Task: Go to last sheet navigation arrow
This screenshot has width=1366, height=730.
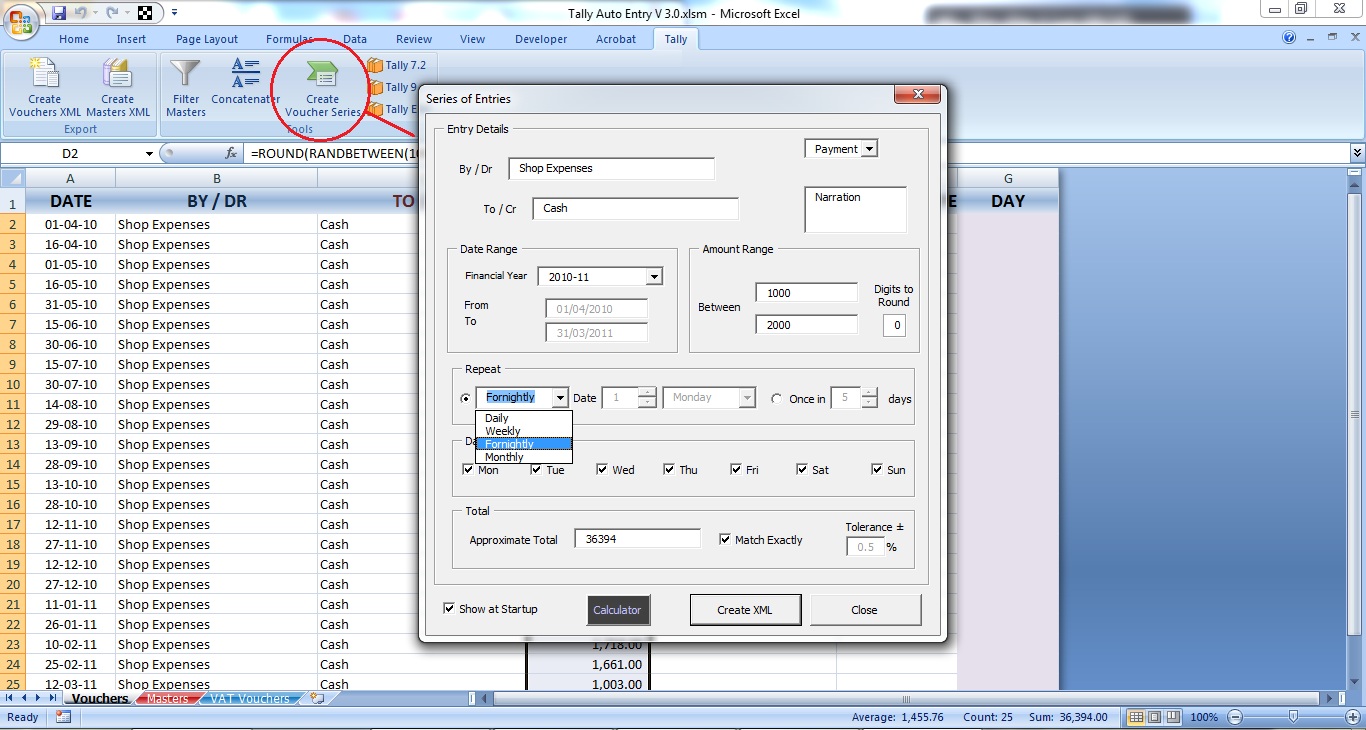Action: tap(53, 698)
